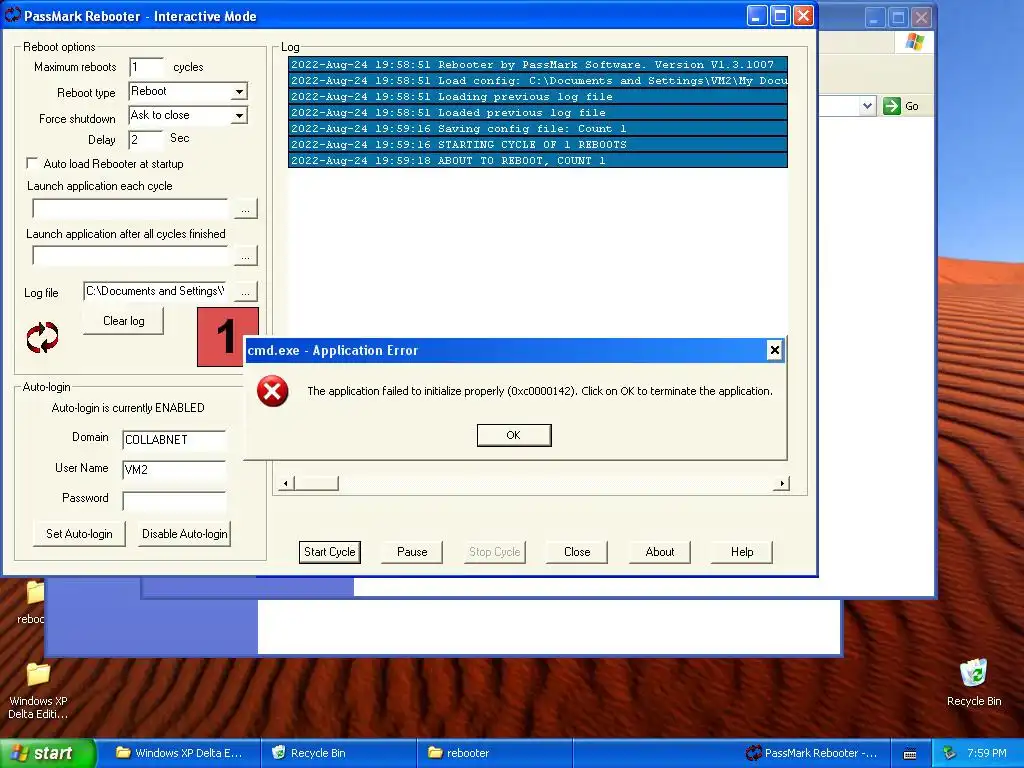Select log line 'ABOUT TO REBOOT, COUNT 1'
The height and width of the screenshot is (768, 1024).
(537, 161)
